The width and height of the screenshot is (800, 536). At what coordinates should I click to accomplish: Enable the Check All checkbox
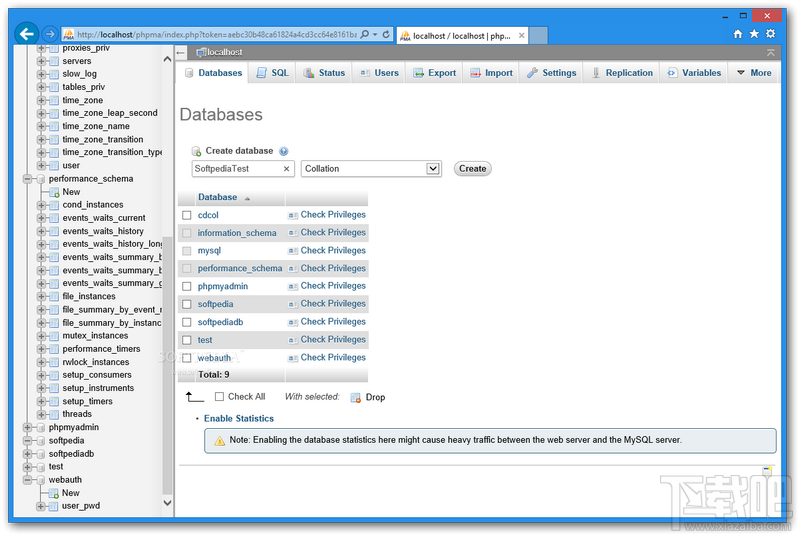point(219,396)
